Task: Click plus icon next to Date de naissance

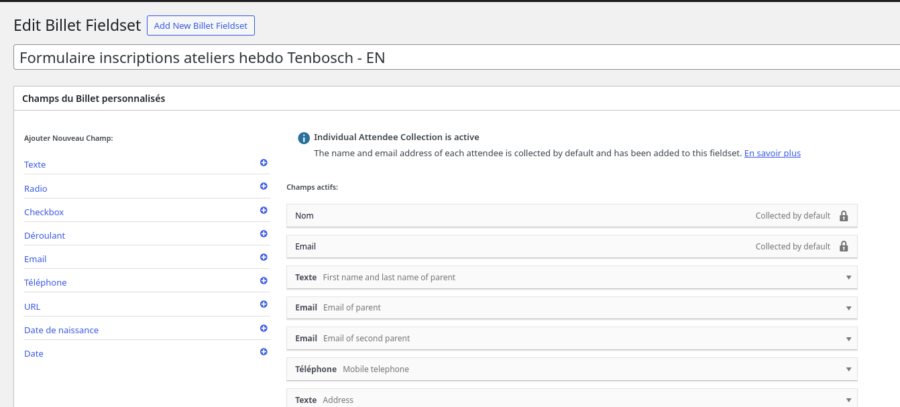Action: (x=264, y=329)
